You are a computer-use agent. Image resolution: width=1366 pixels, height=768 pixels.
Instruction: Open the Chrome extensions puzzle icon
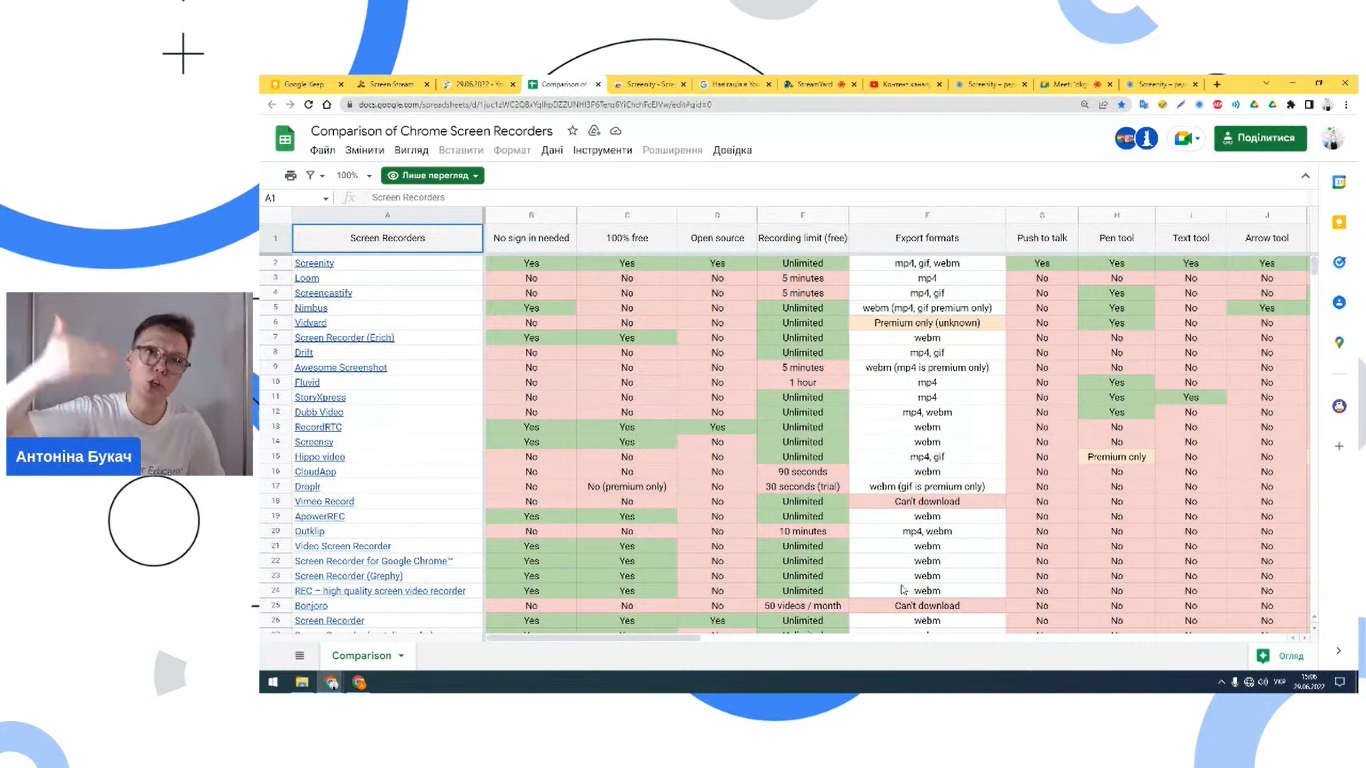pos(1291,104)
